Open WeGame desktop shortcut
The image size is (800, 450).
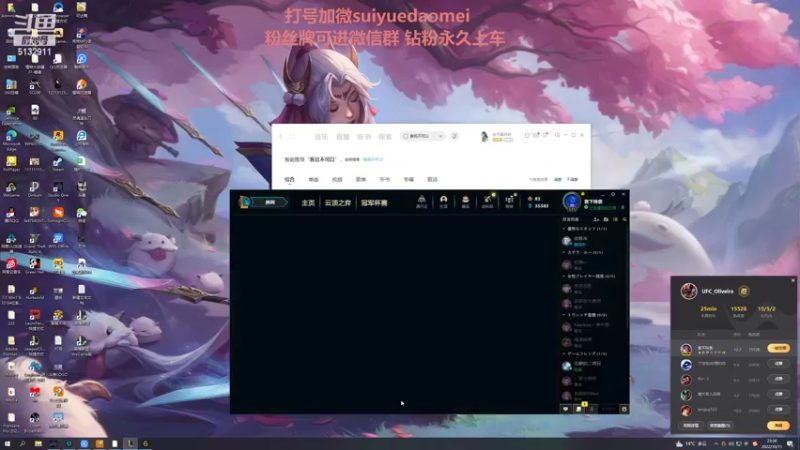11,189
